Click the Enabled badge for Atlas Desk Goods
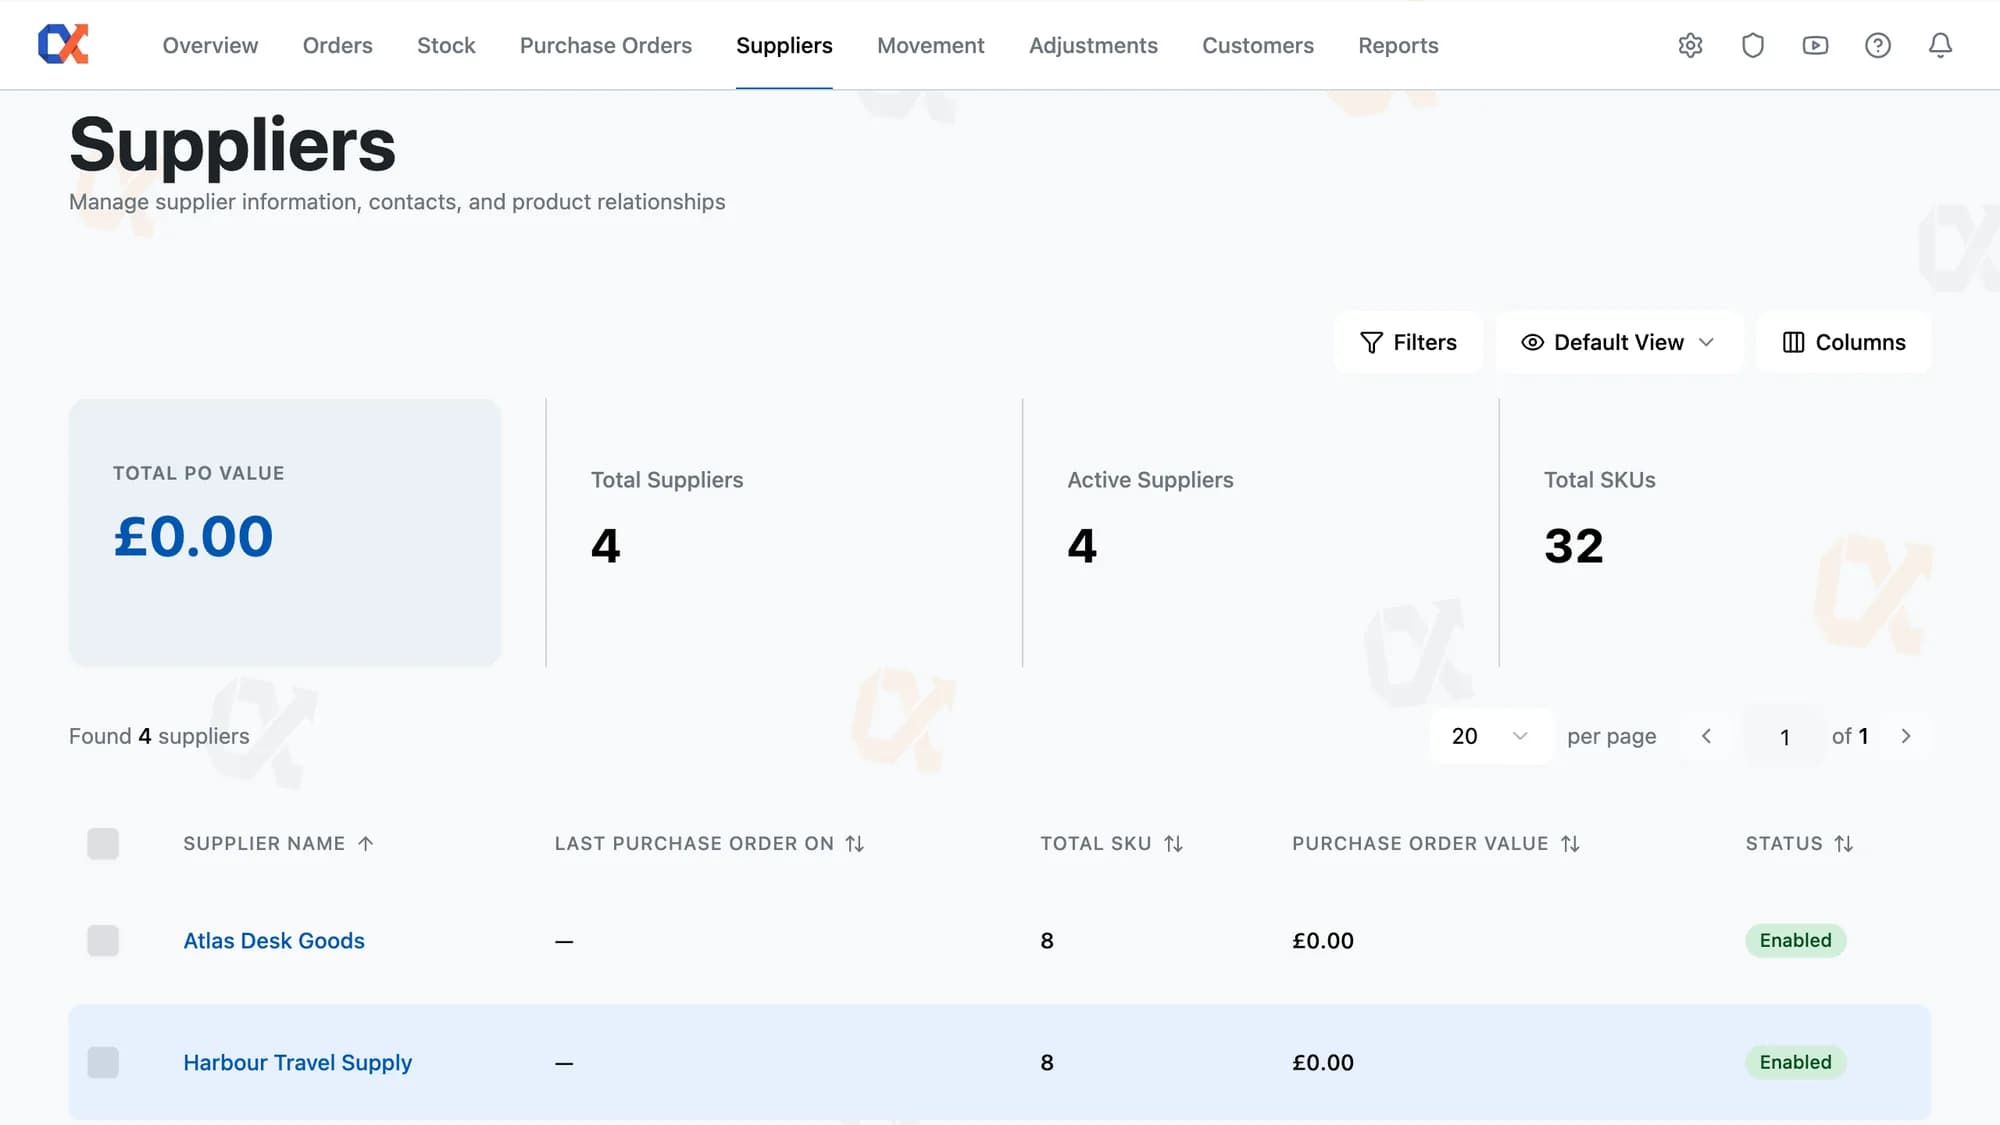Screen dimensions: 2000x1125 (1795, 940)
